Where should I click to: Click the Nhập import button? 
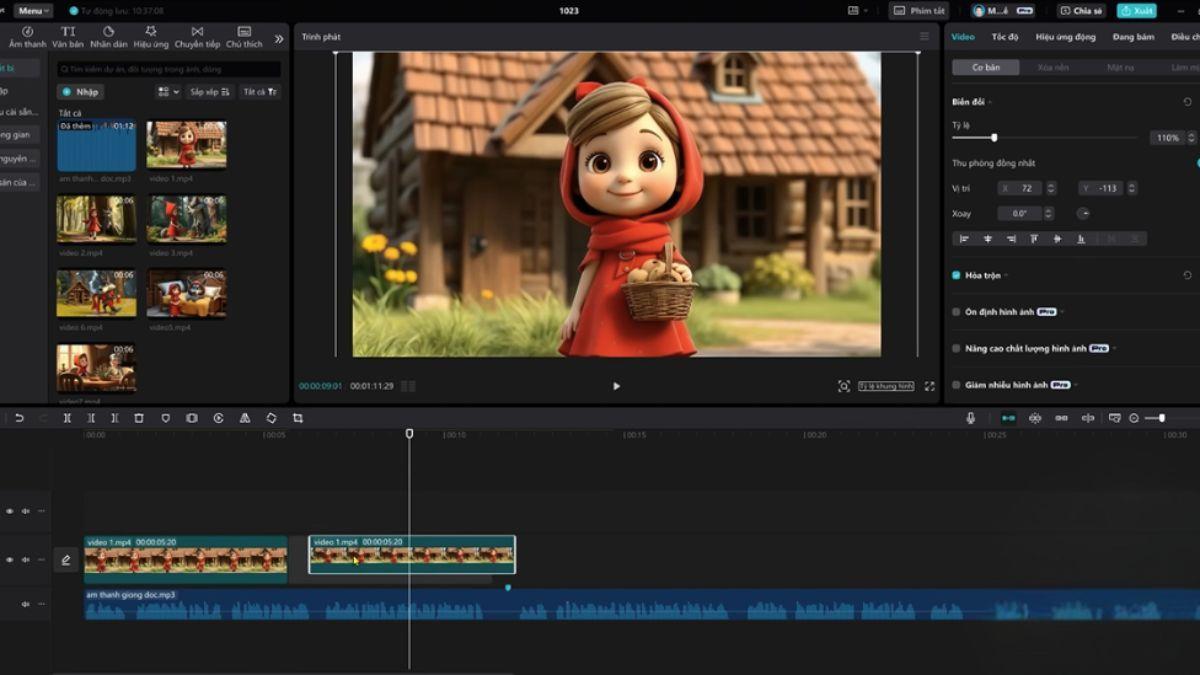point(81,92)
